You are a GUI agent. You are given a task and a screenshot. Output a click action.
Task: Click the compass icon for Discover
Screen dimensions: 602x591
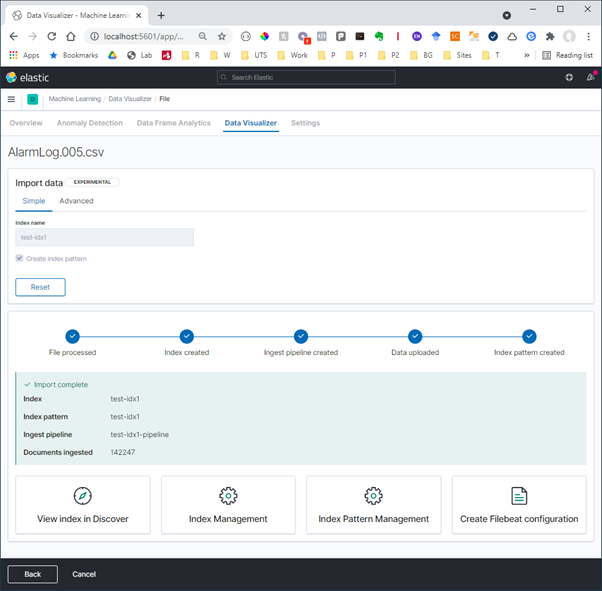83,496
